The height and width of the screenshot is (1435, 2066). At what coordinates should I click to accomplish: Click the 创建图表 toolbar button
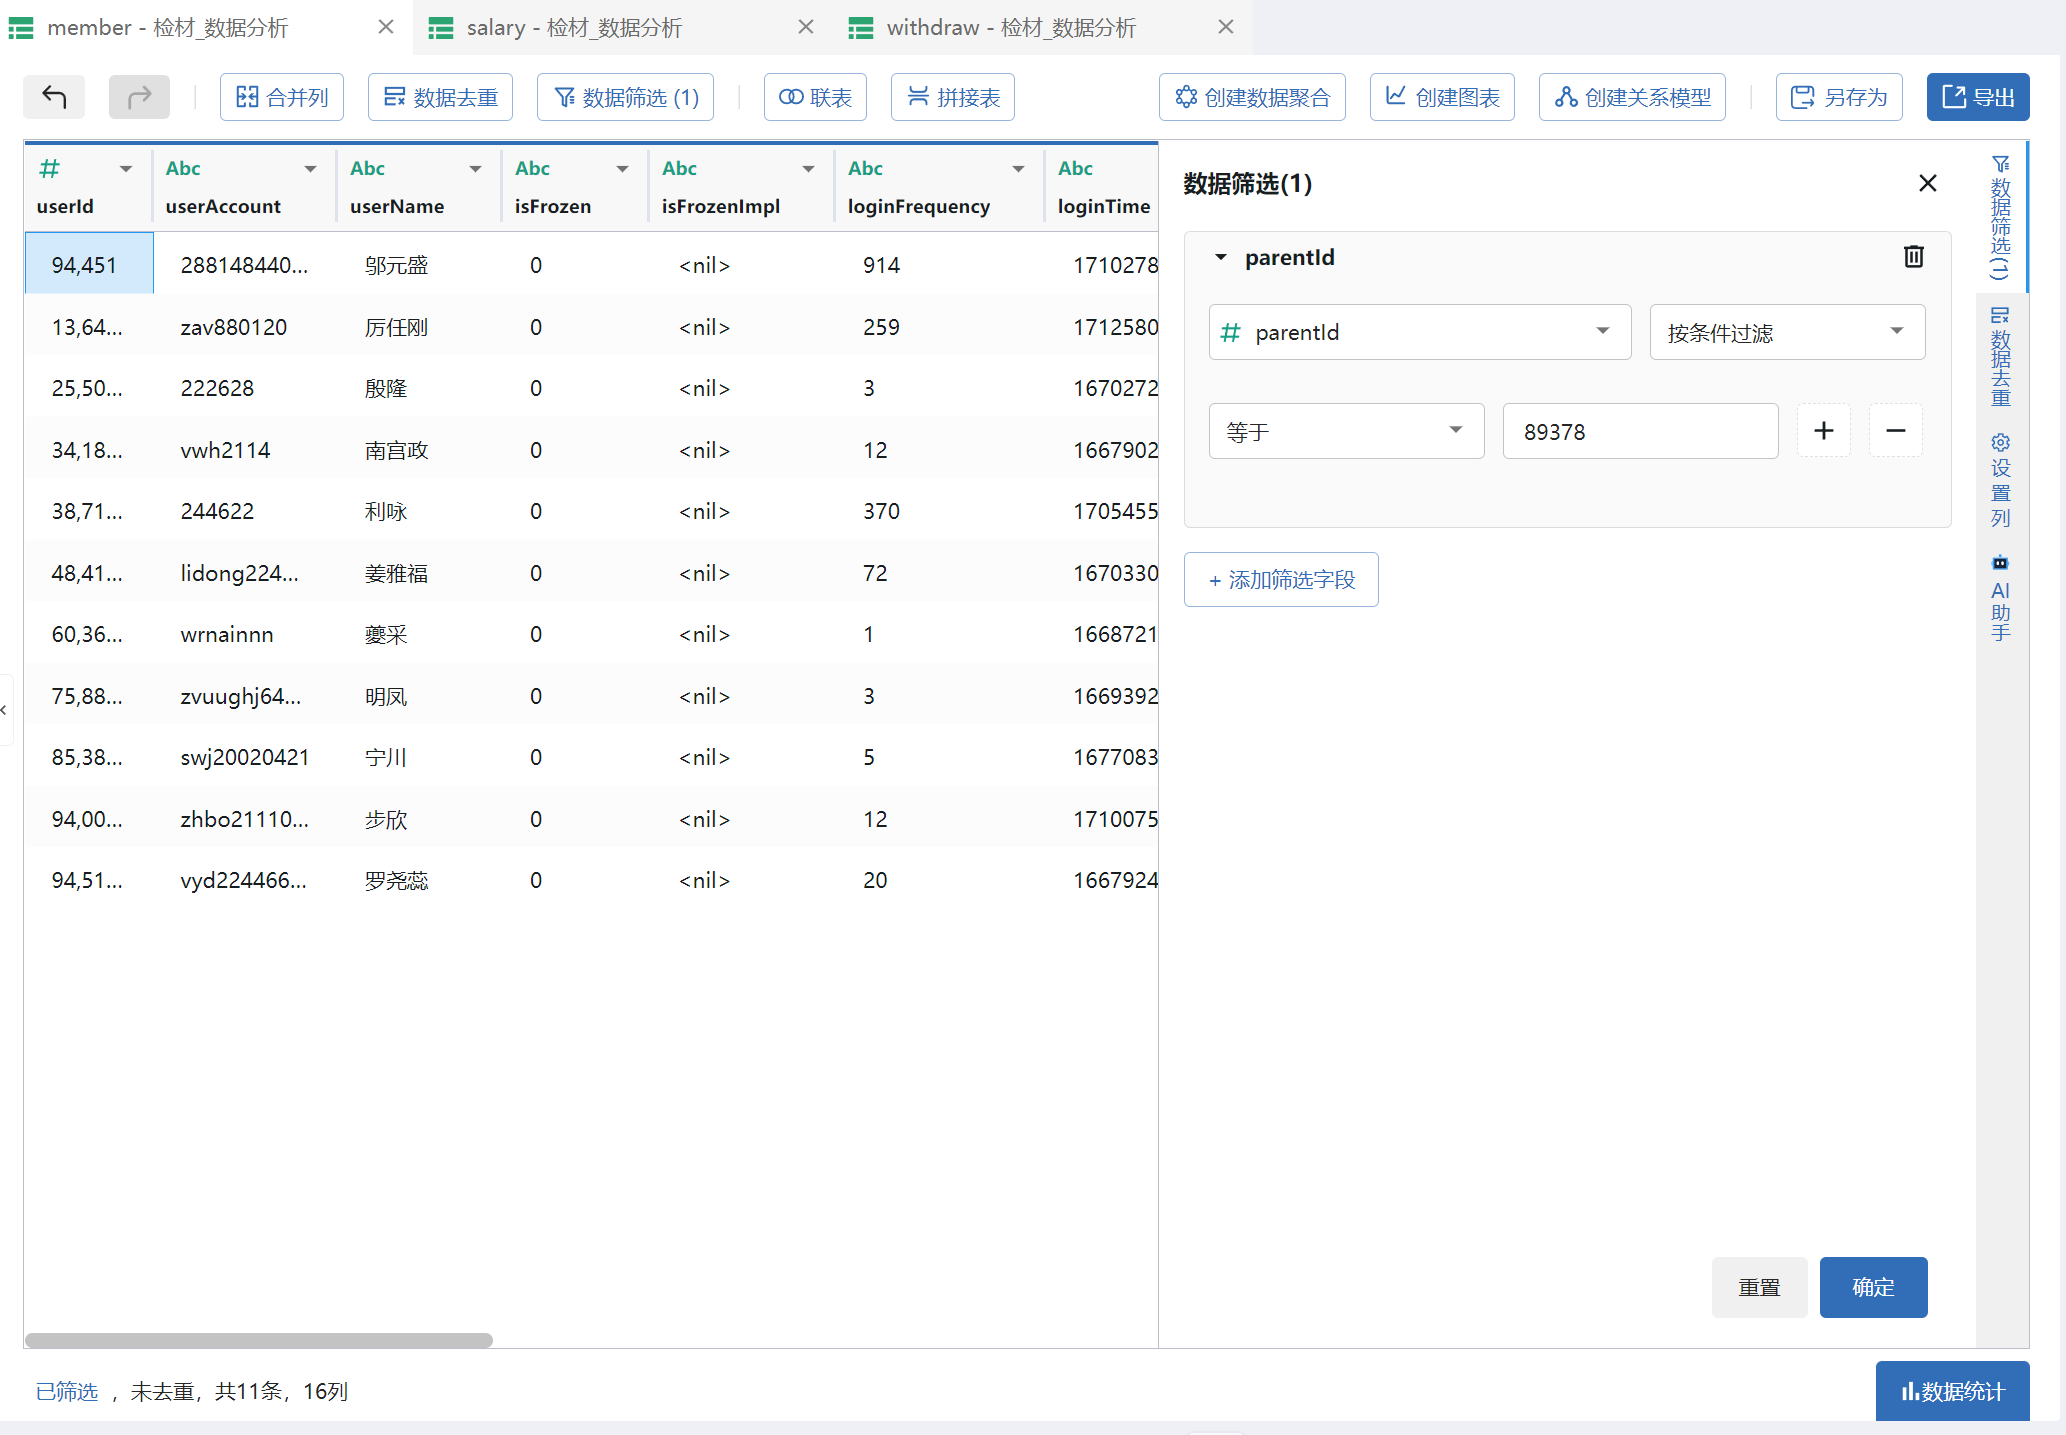pos(1441,97)
